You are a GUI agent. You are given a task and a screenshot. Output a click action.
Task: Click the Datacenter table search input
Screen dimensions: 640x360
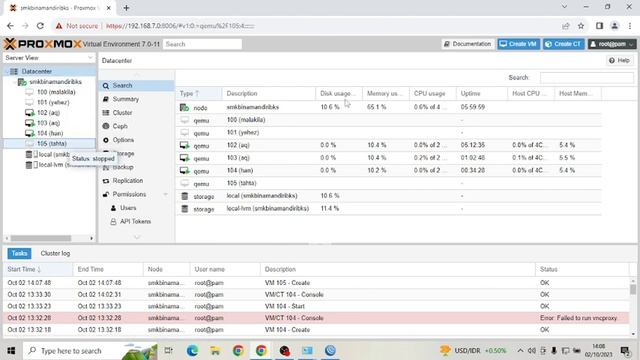tap(587, 78)
